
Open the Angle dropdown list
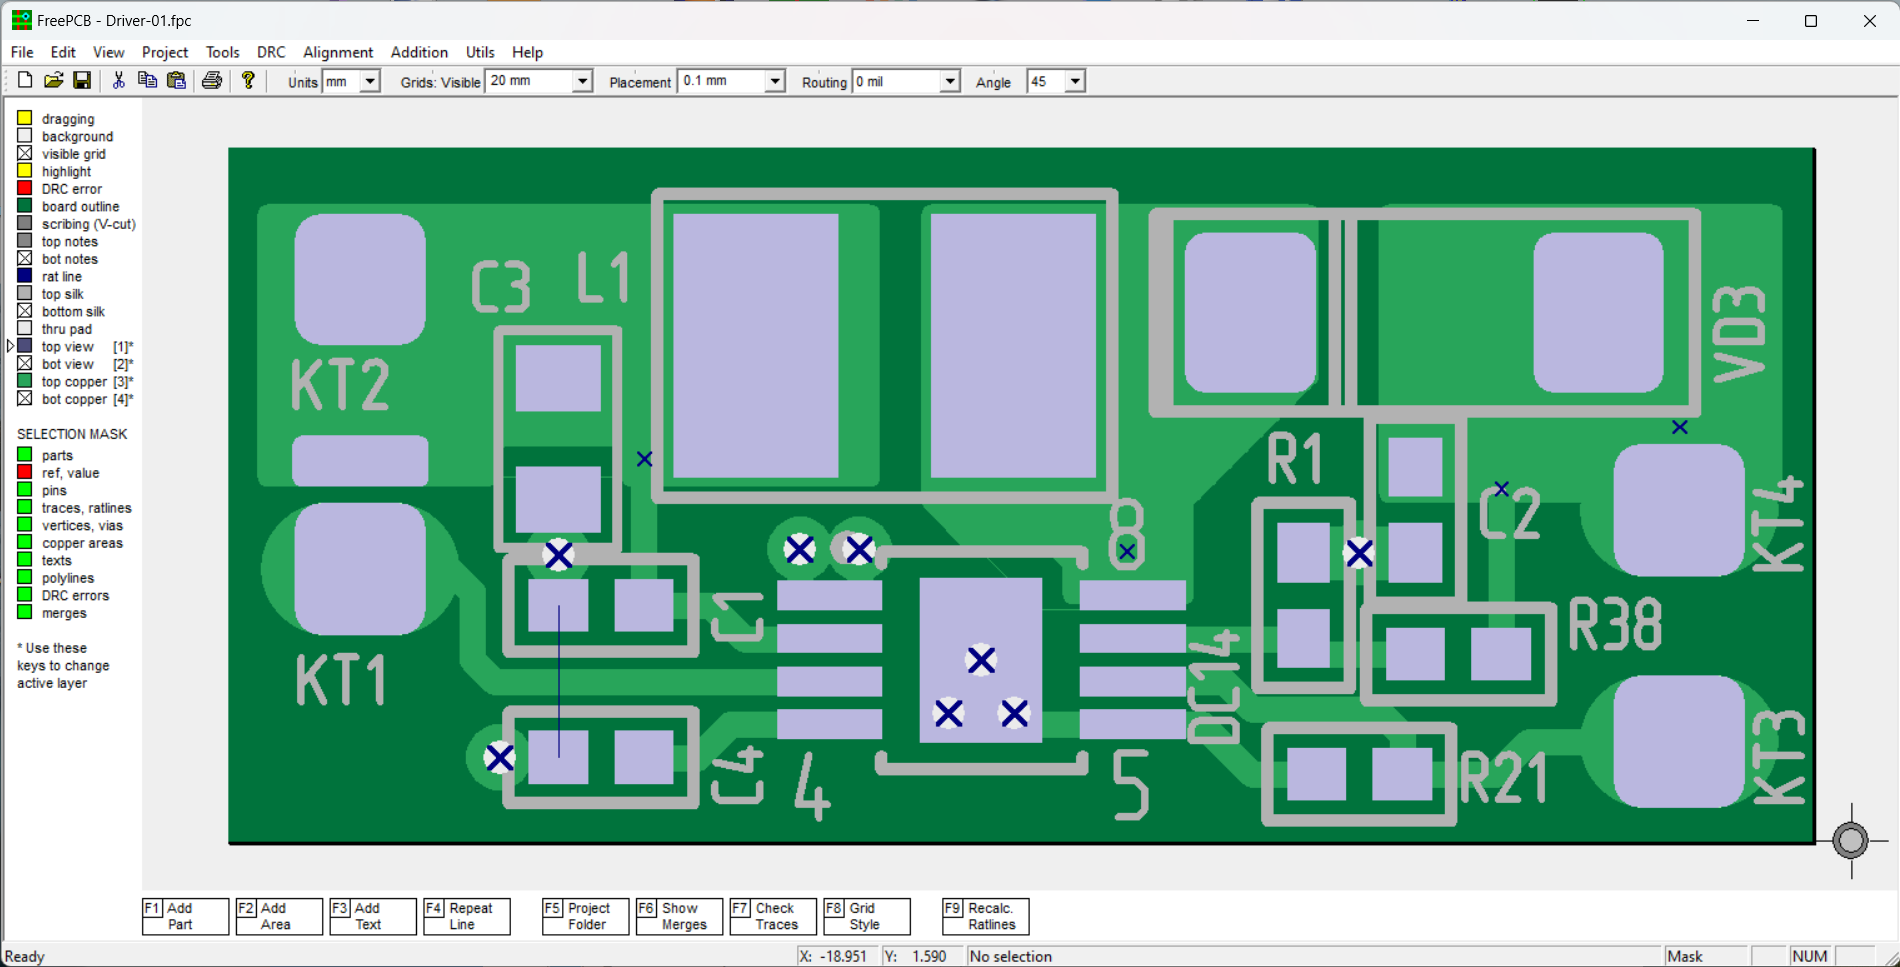coord(1074,82)
